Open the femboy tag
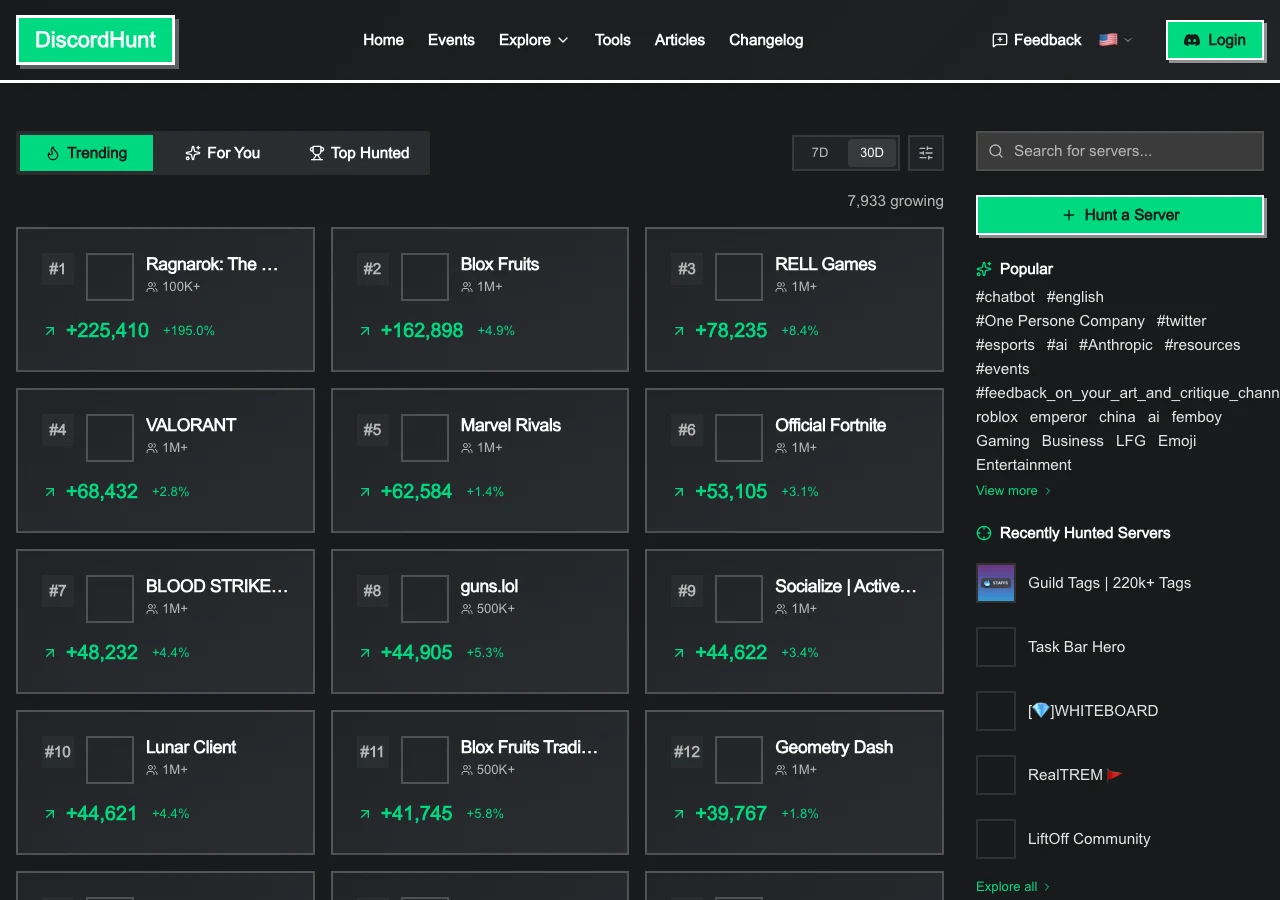Image resolution: width=1280 pixels, height=900 pixels. (1197, 417)
